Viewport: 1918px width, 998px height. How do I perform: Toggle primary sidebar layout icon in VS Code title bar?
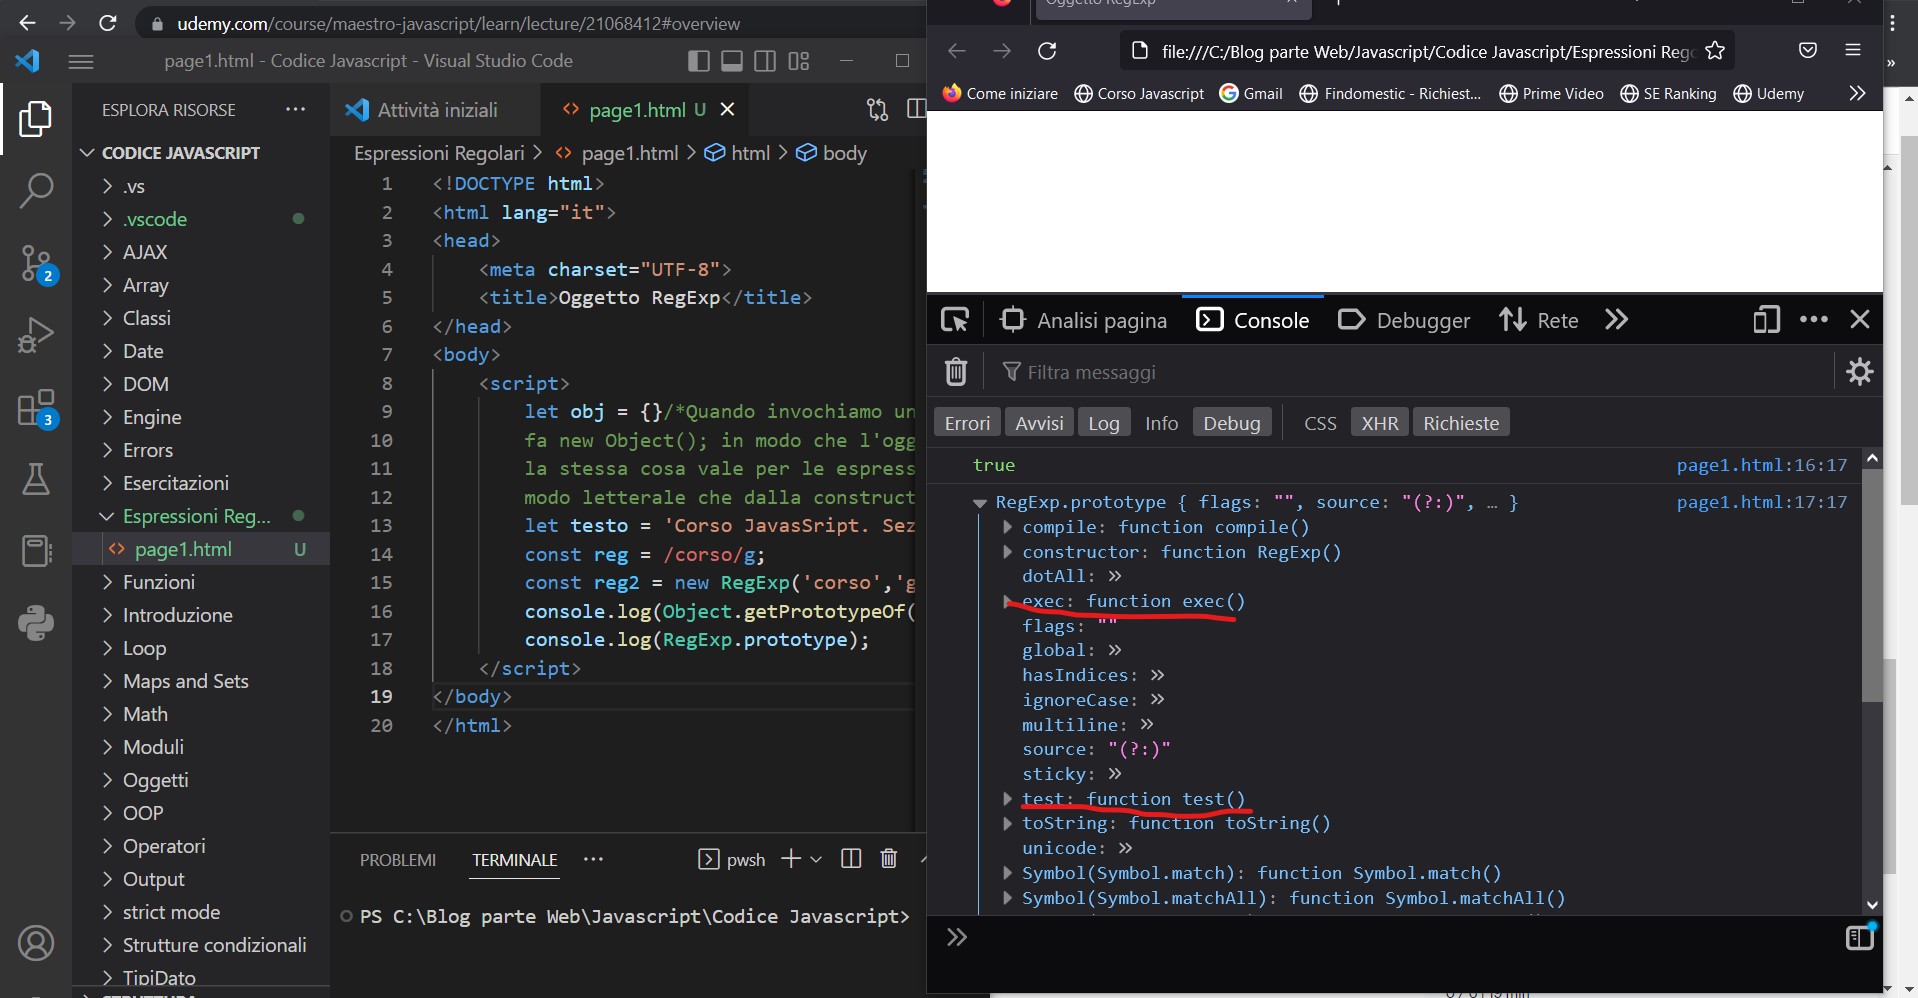click(x=699, y=61)
